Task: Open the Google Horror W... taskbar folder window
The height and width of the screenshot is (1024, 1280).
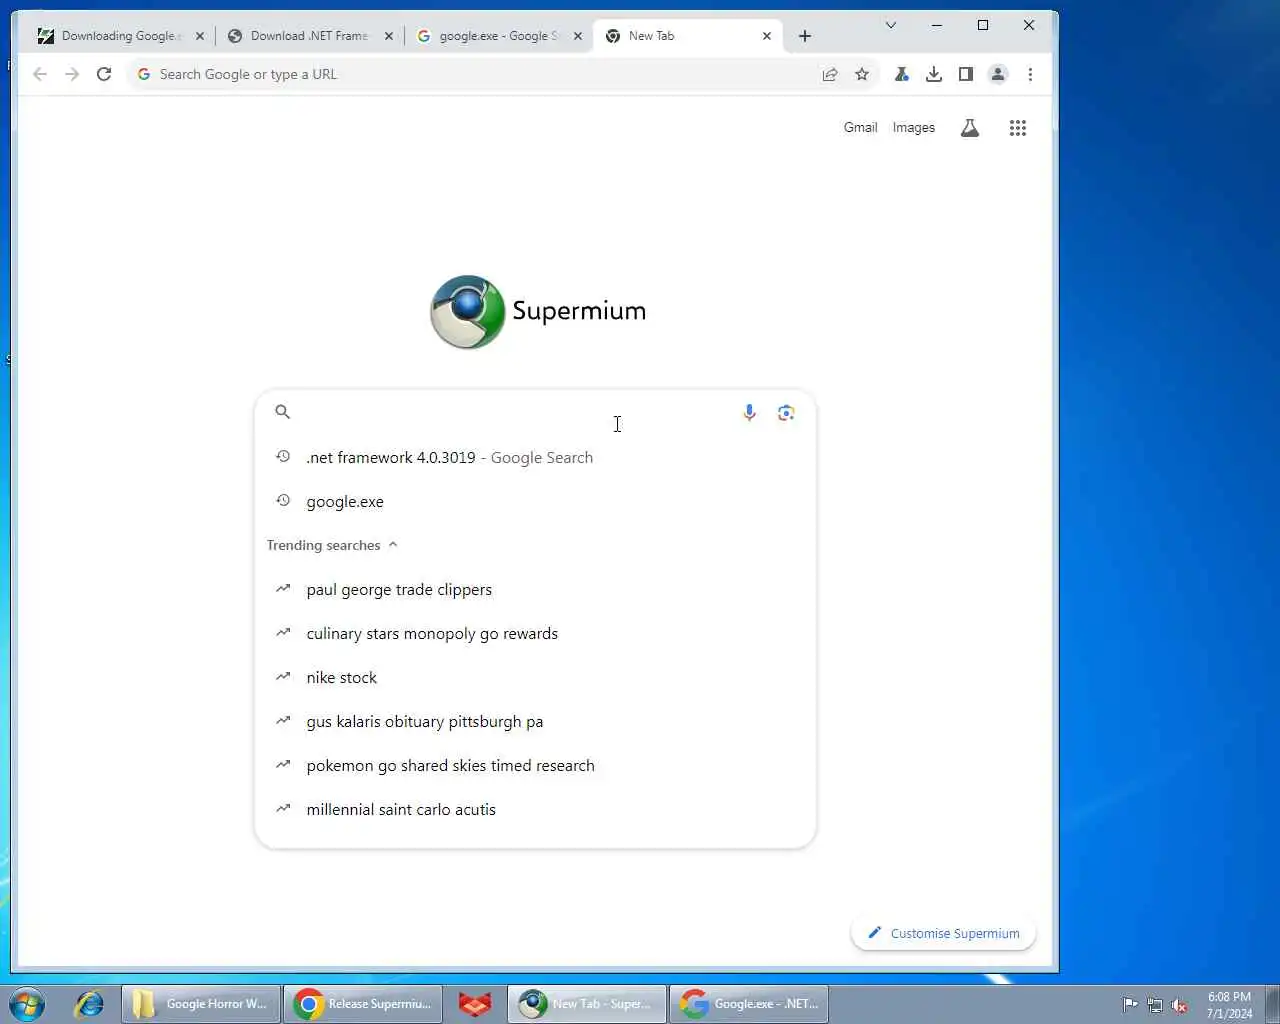Action: point(201,1004)
